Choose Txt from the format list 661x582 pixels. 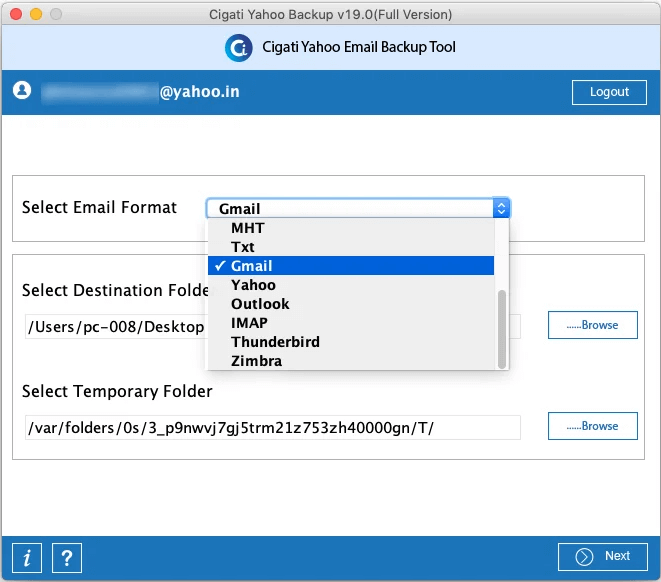click(x=351, y=247)
